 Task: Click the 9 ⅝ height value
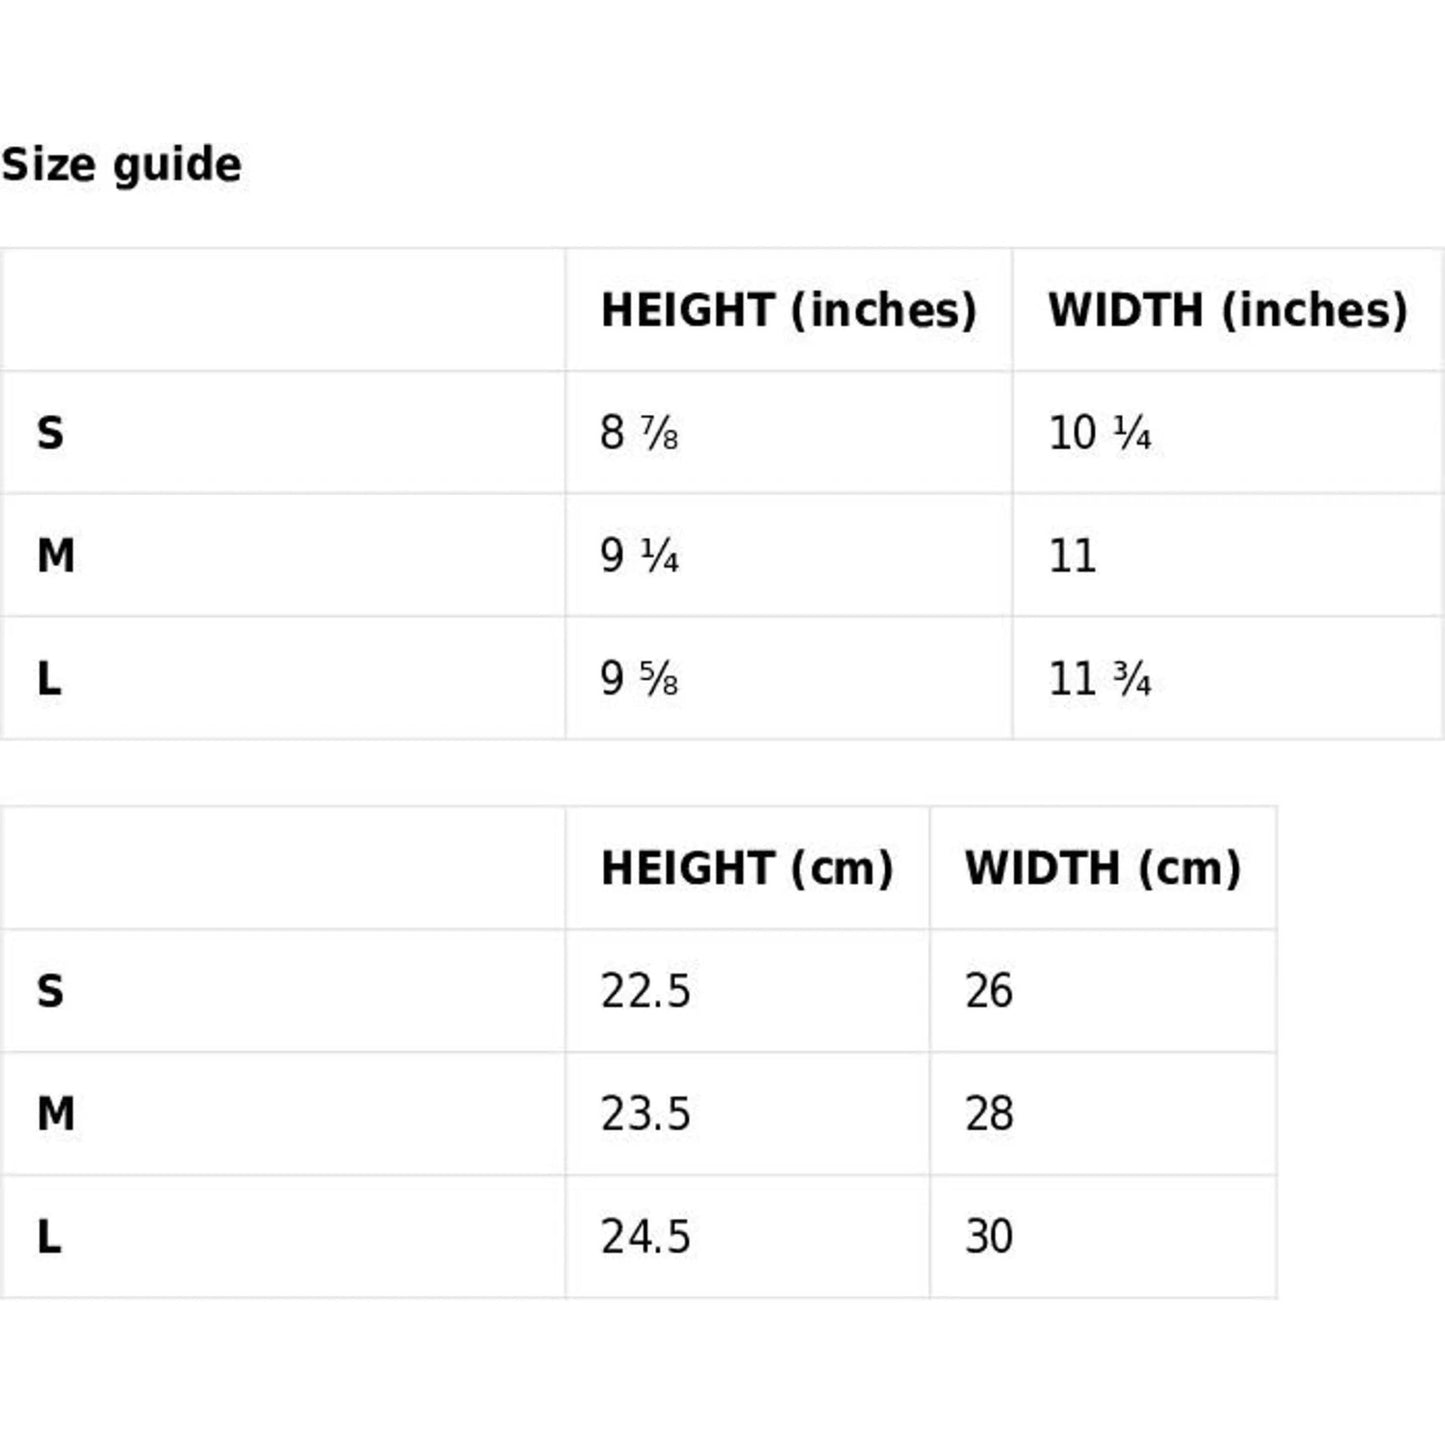(x=639, y=679)
